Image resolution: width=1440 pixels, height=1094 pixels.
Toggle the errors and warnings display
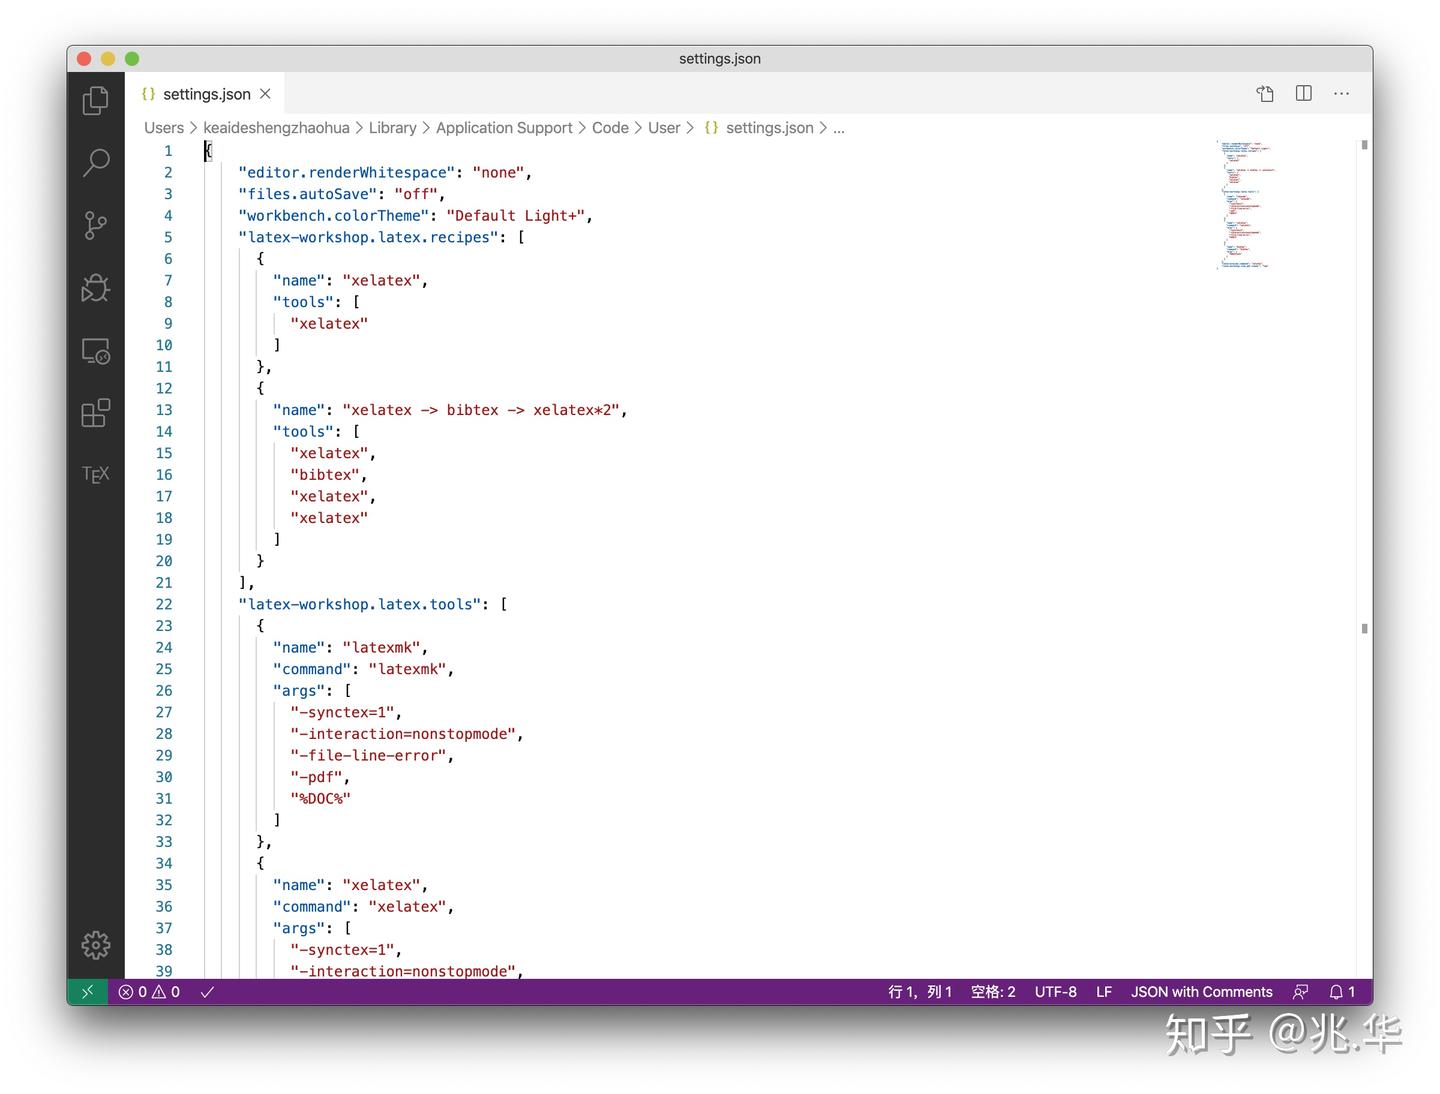(147, 991)
